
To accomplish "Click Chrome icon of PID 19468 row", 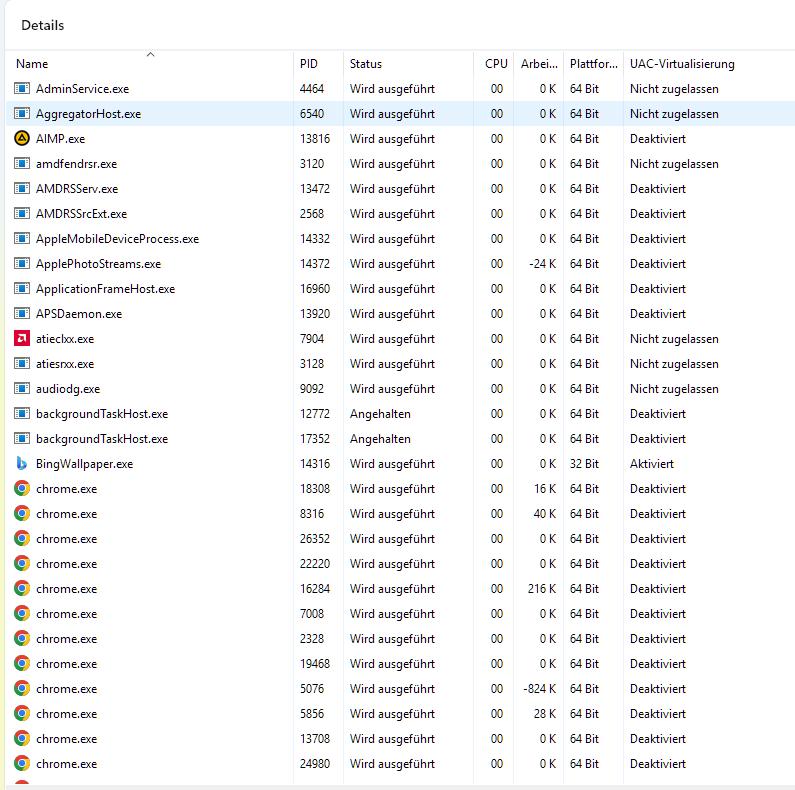I will (x=22, y=663).
